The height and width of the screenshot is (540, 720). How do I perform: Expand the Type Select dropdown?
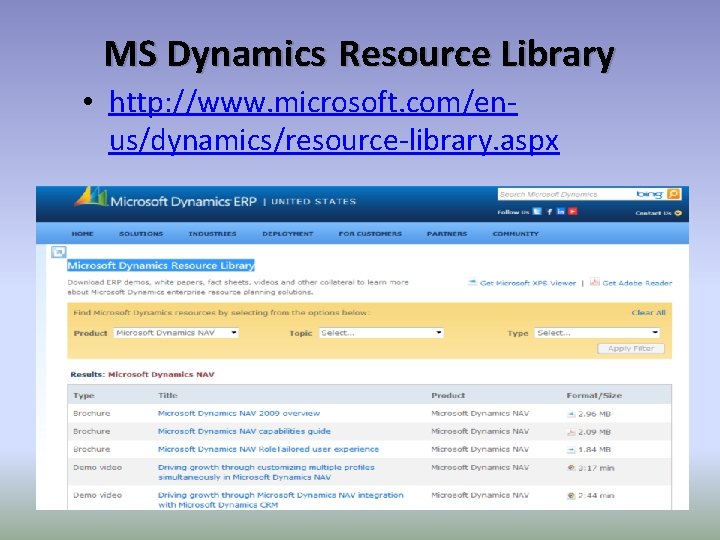597,333
